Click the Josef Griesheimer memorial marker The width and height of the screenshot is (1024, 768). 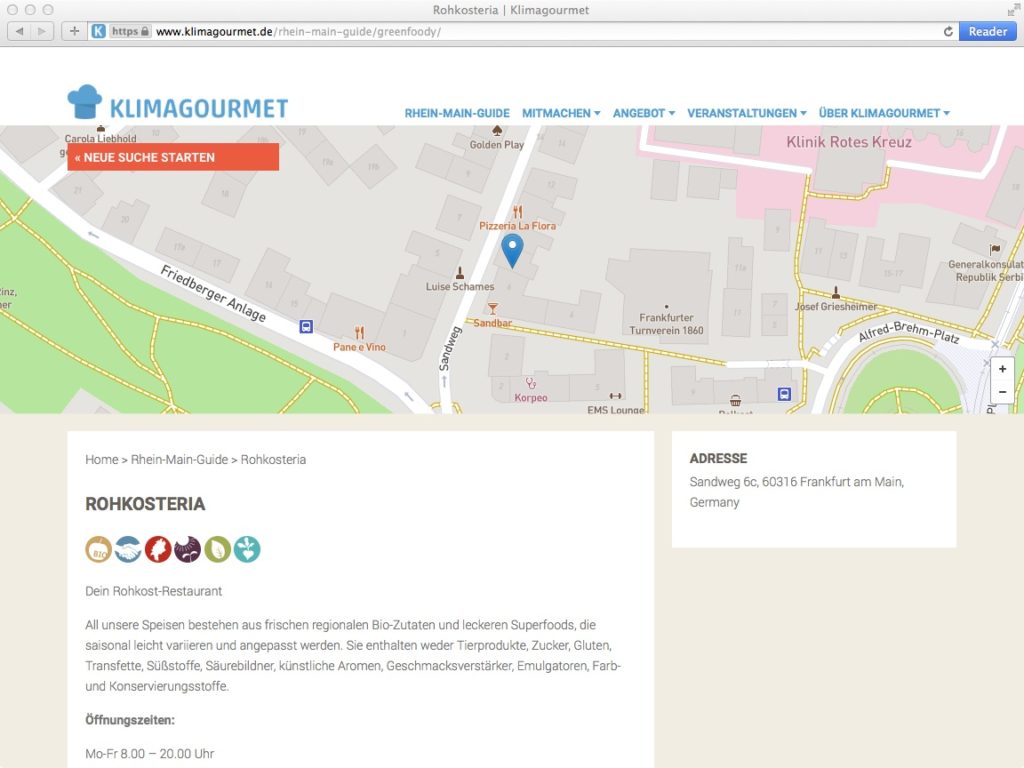[835, 292]
